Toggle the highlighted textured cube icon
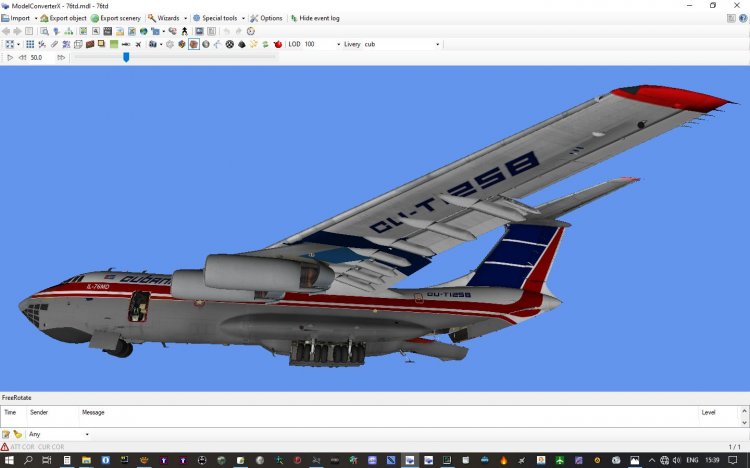The width and height of the screenshot is (750, 468). pos(194,44)
